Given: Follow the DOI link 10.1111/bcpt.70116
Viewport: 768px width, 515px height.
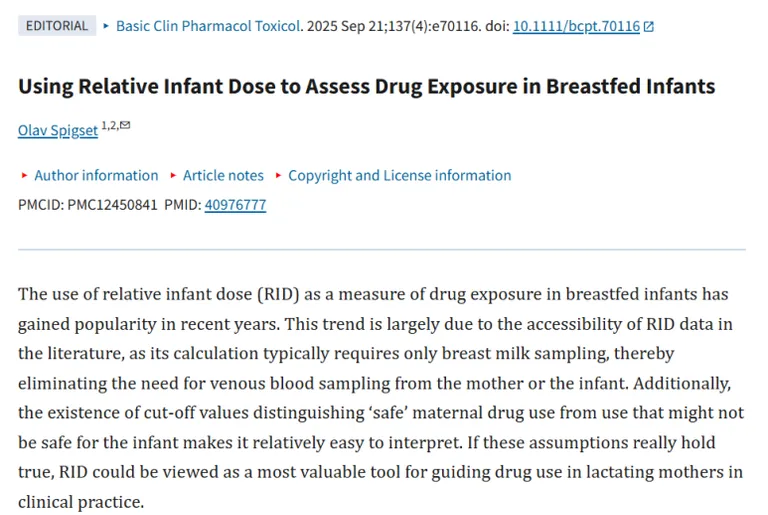Looking at the screenshot, I should pyautogui.click(x=576, y=26).
